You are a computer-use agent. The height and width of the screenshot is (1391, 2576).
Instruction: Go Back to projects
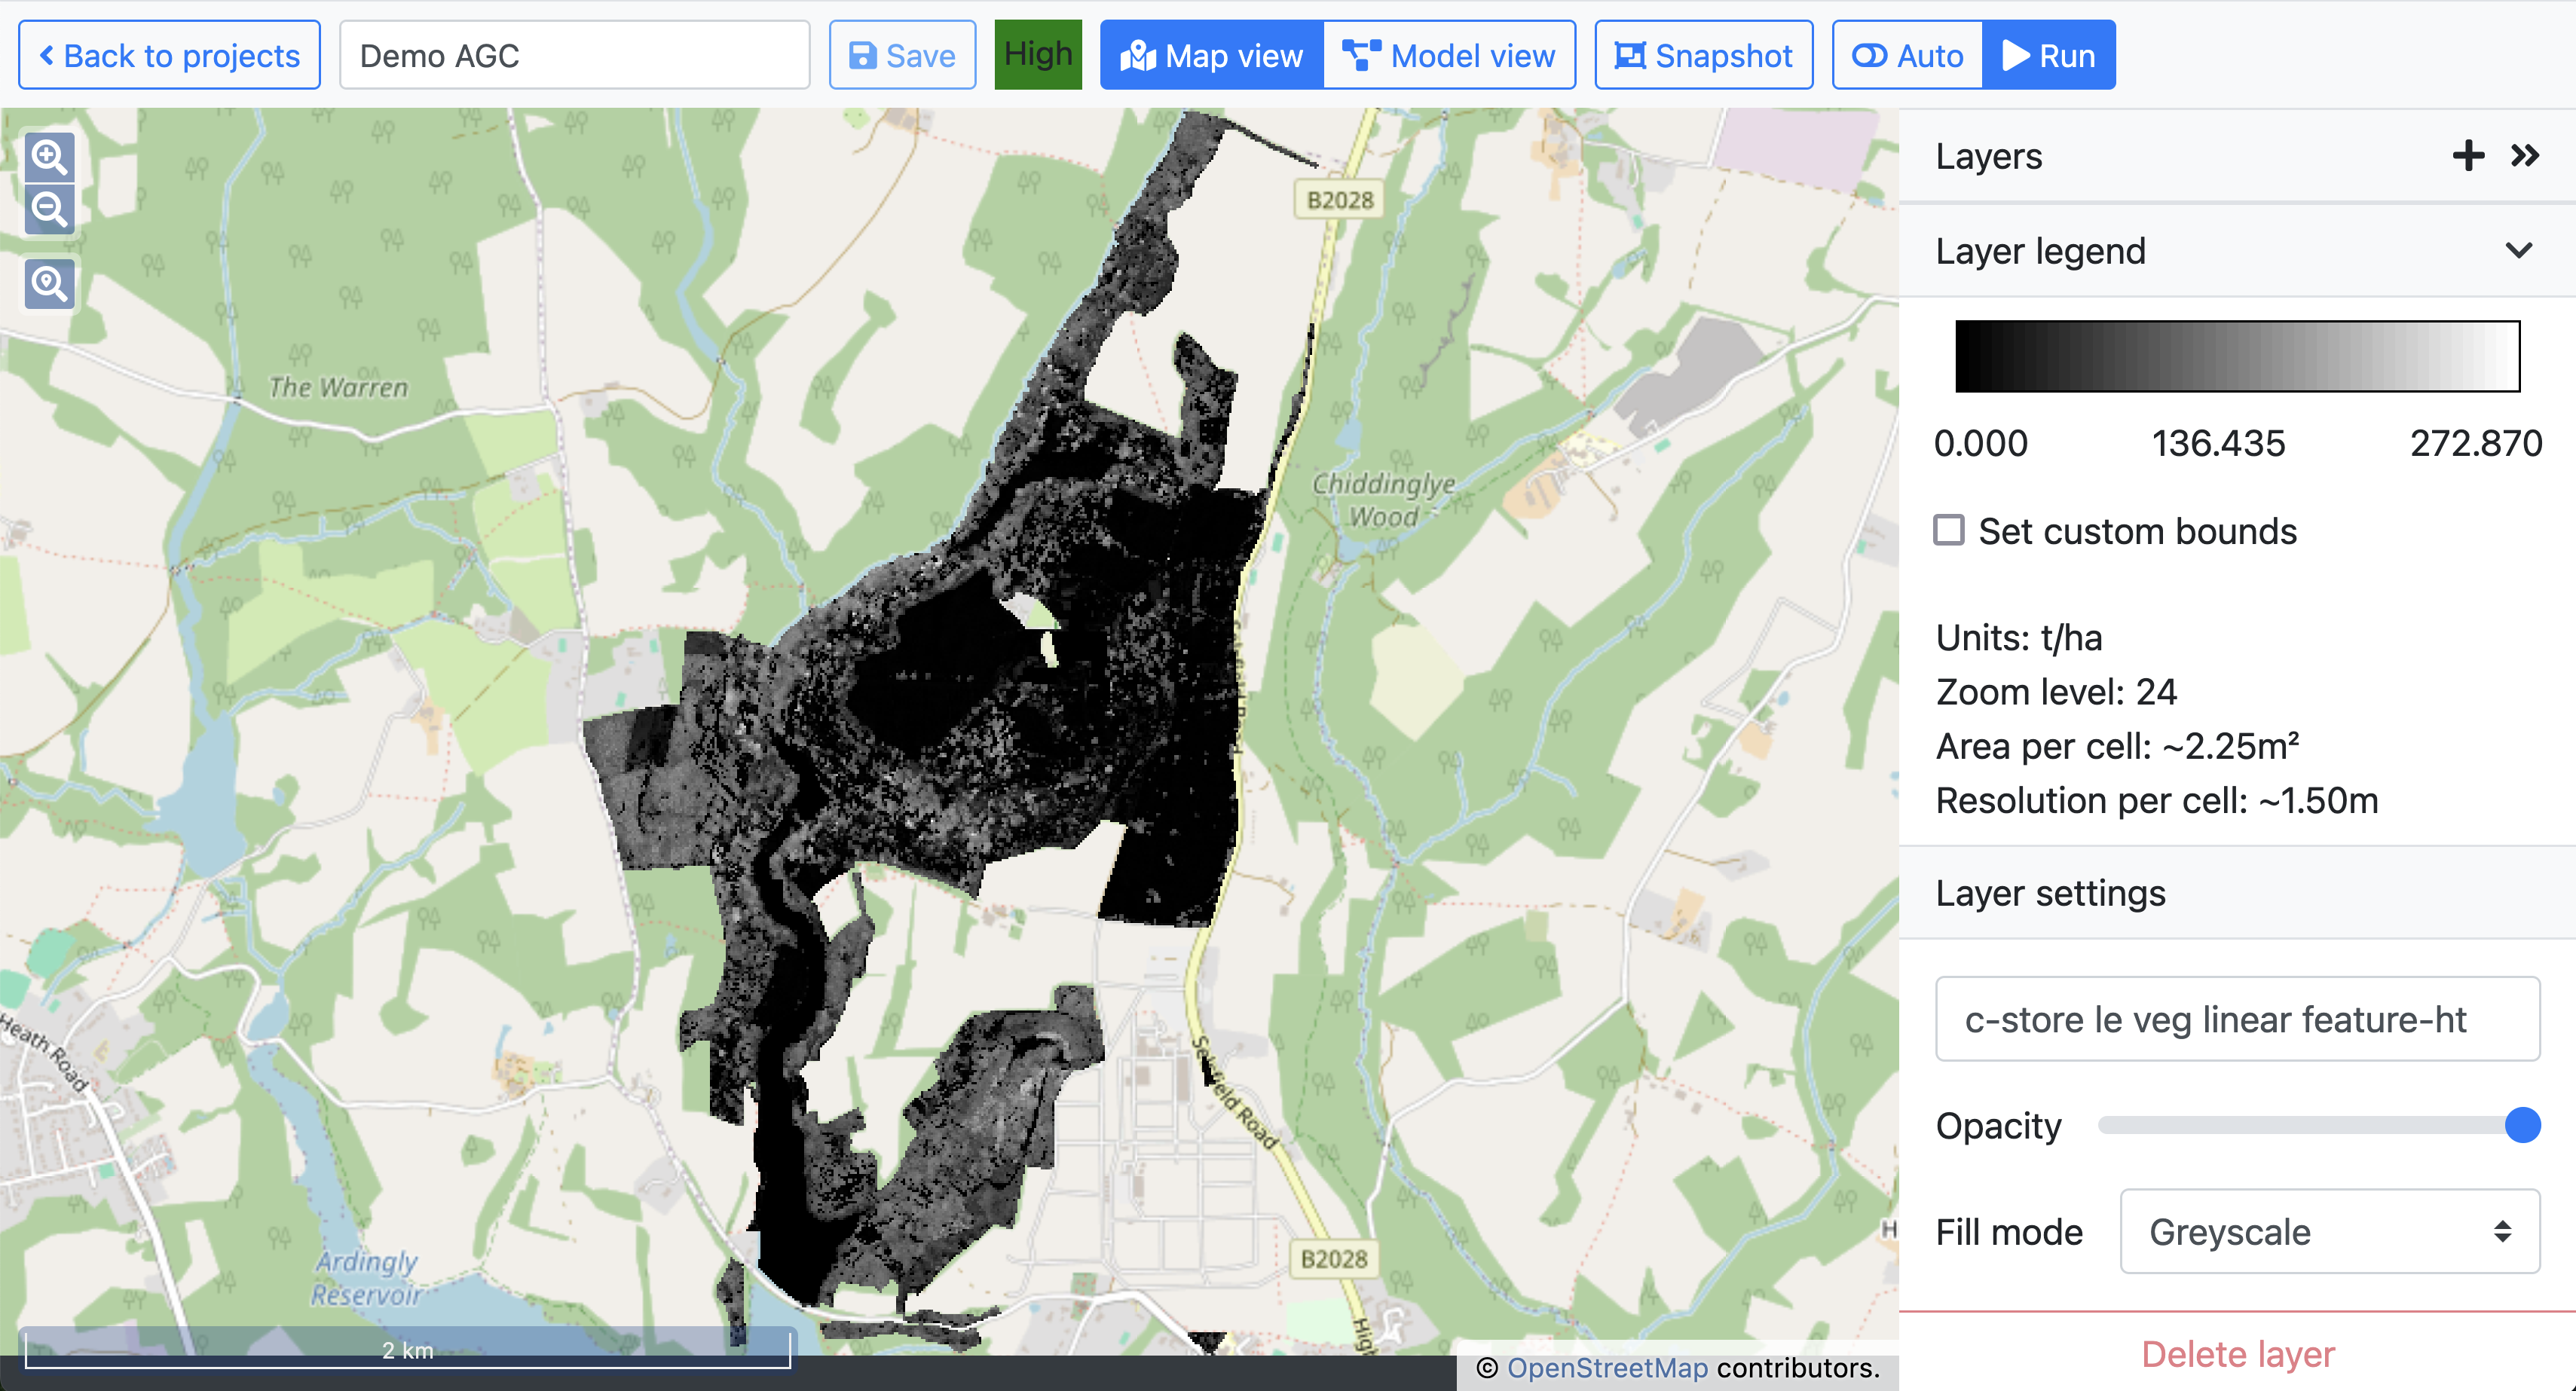click(x=169, y=55)
